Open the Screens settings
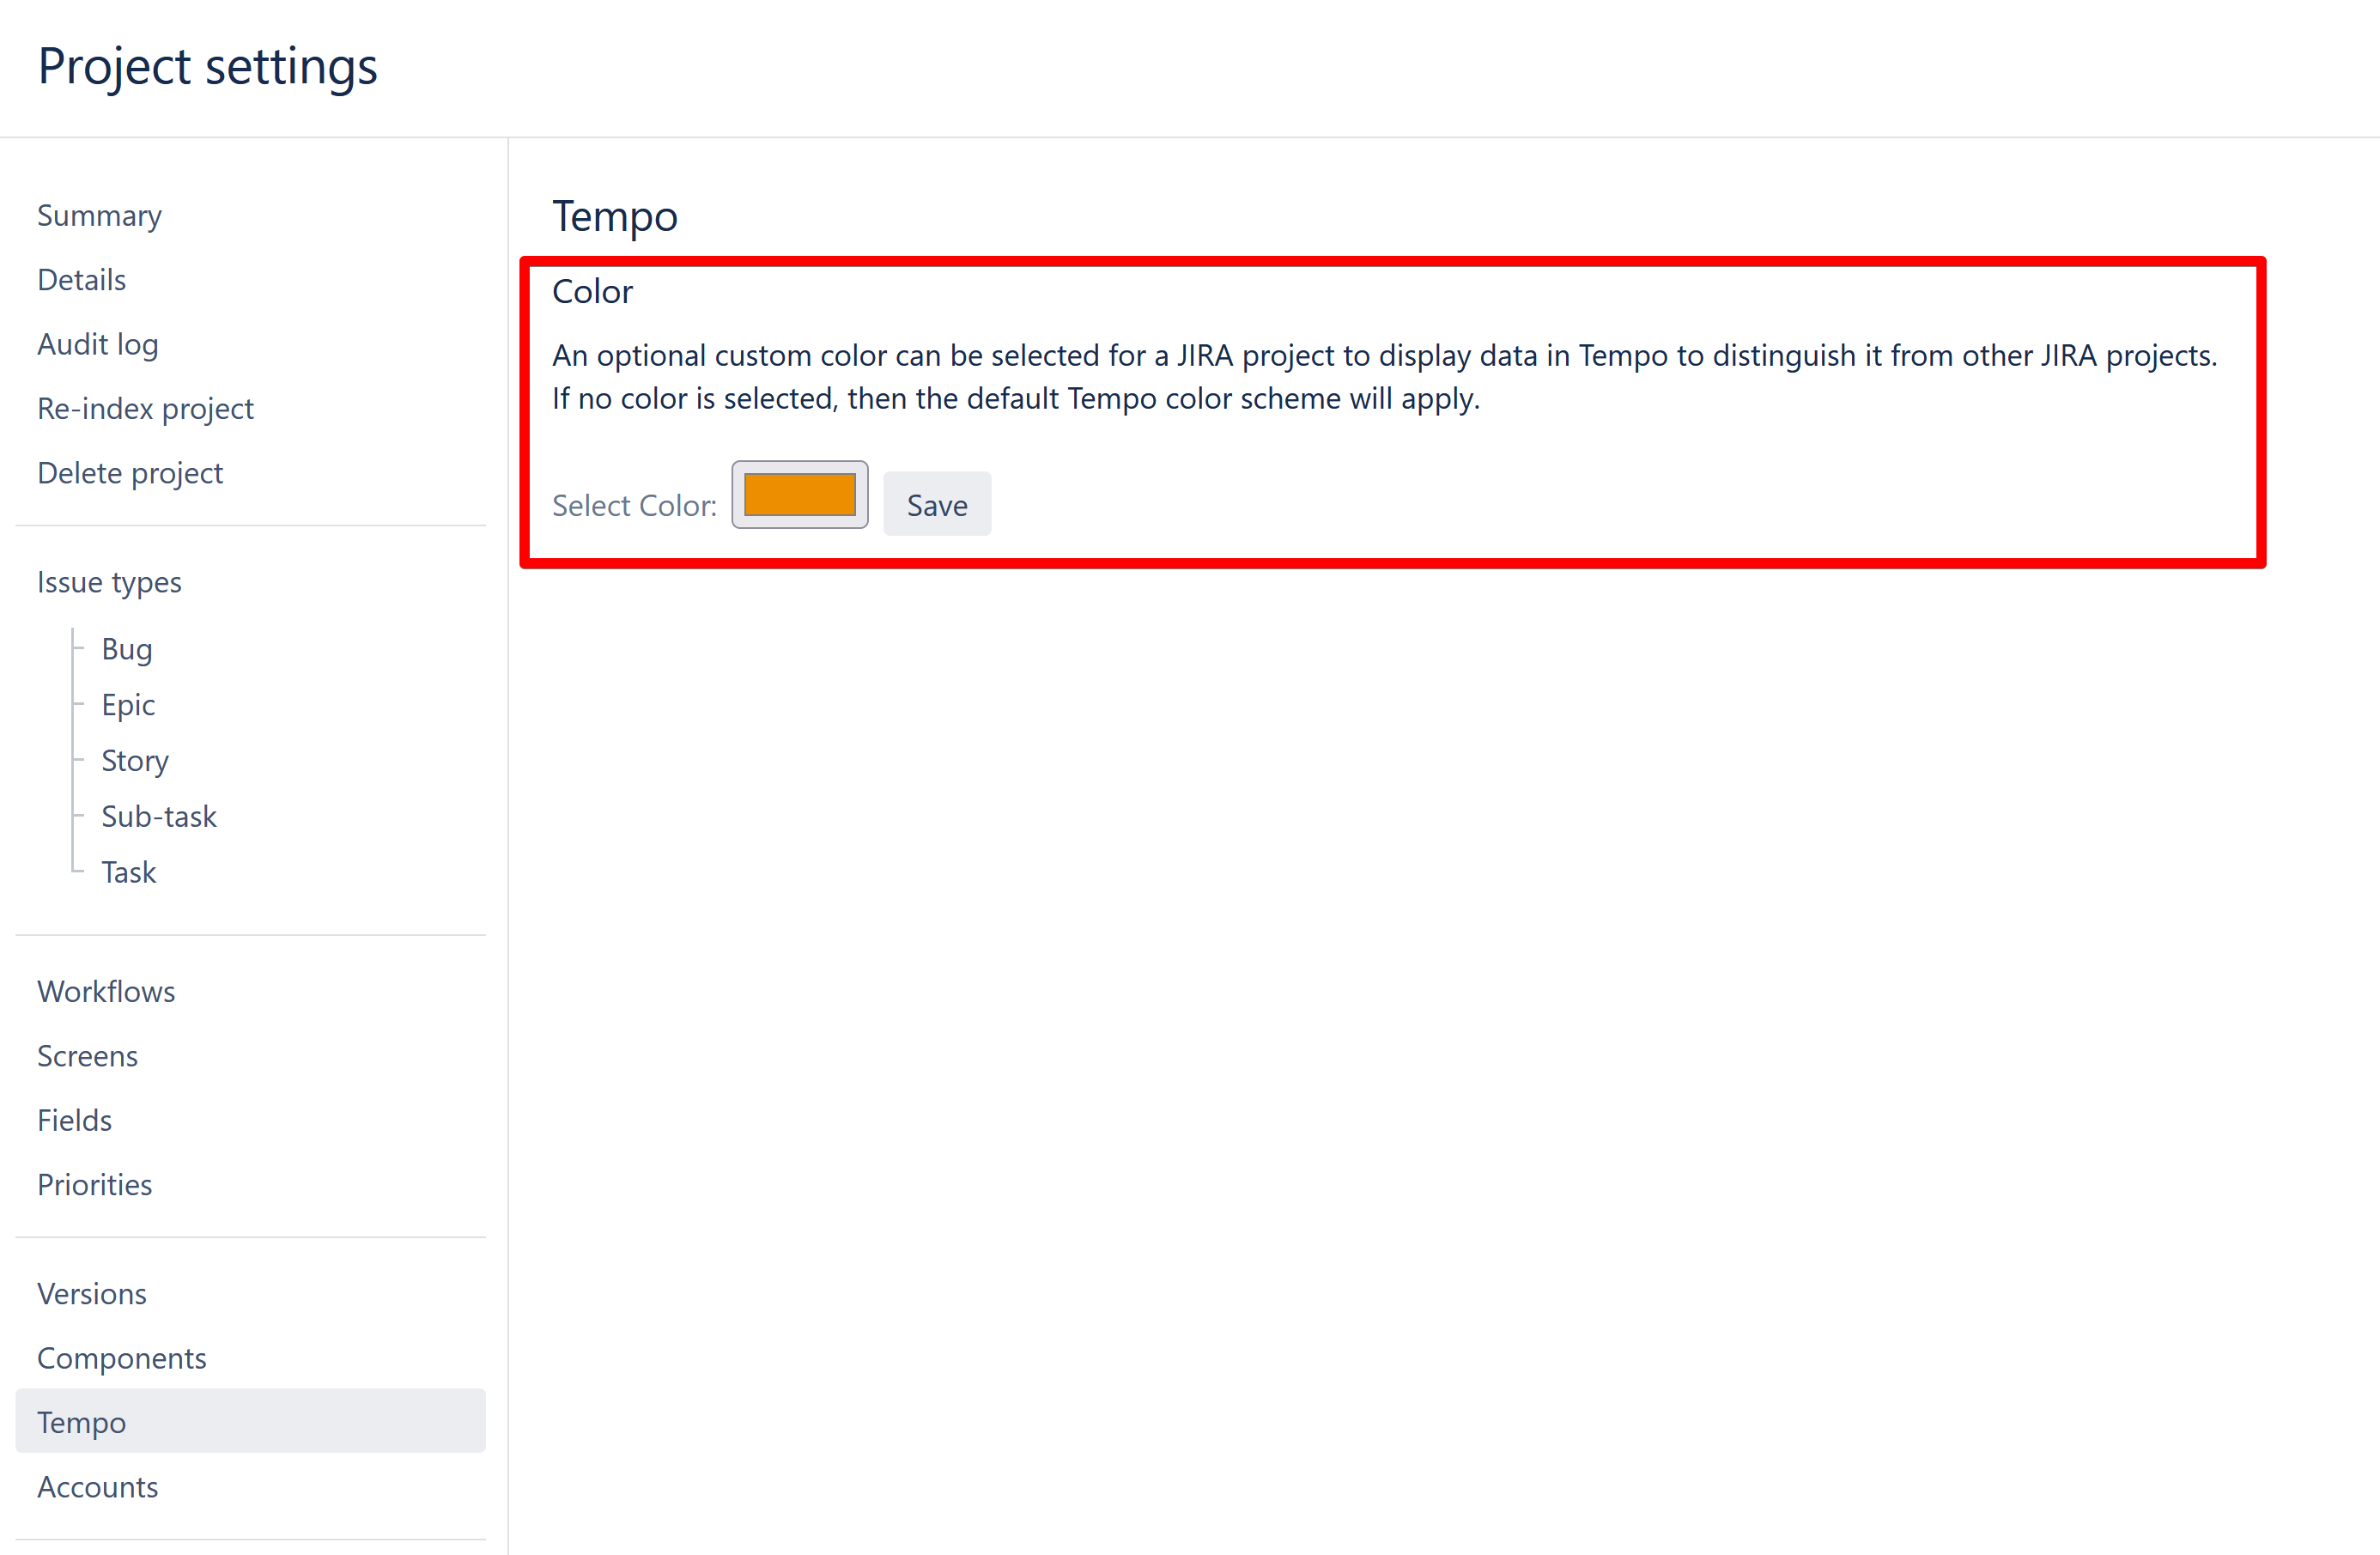The height and width of the screenshot is (1555, 2380). click(x=87, y=1055)
